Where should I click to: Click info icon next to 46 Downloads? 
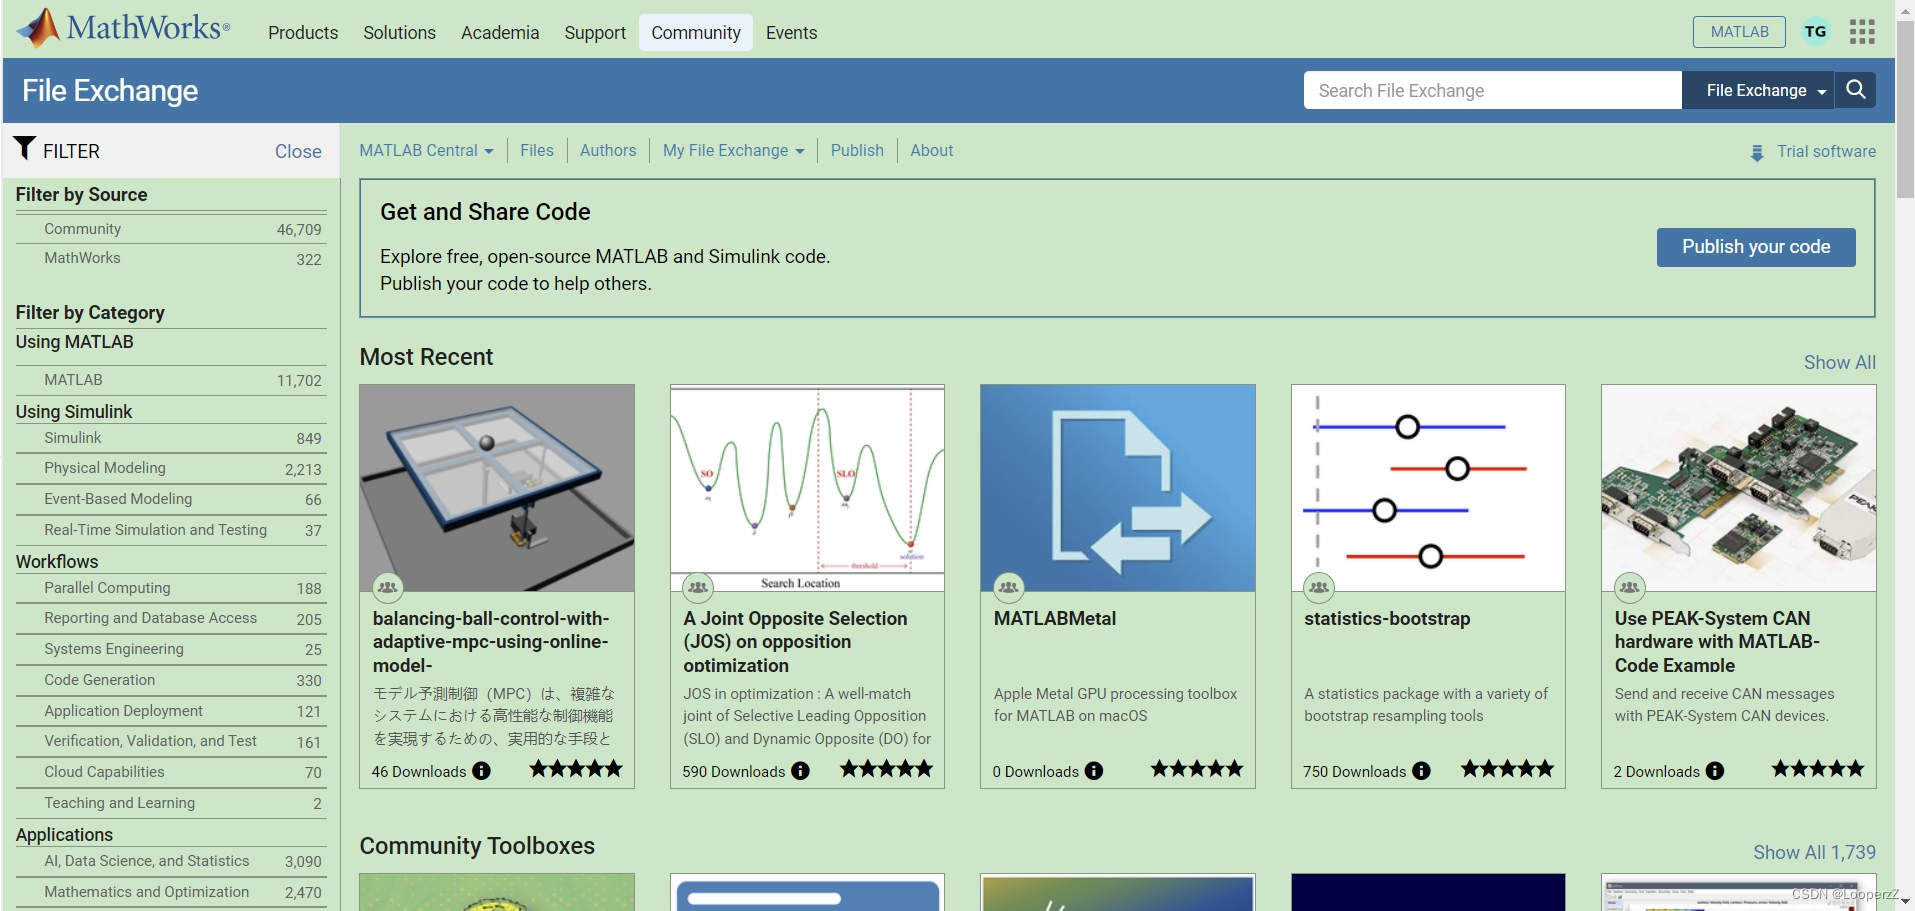482,771
